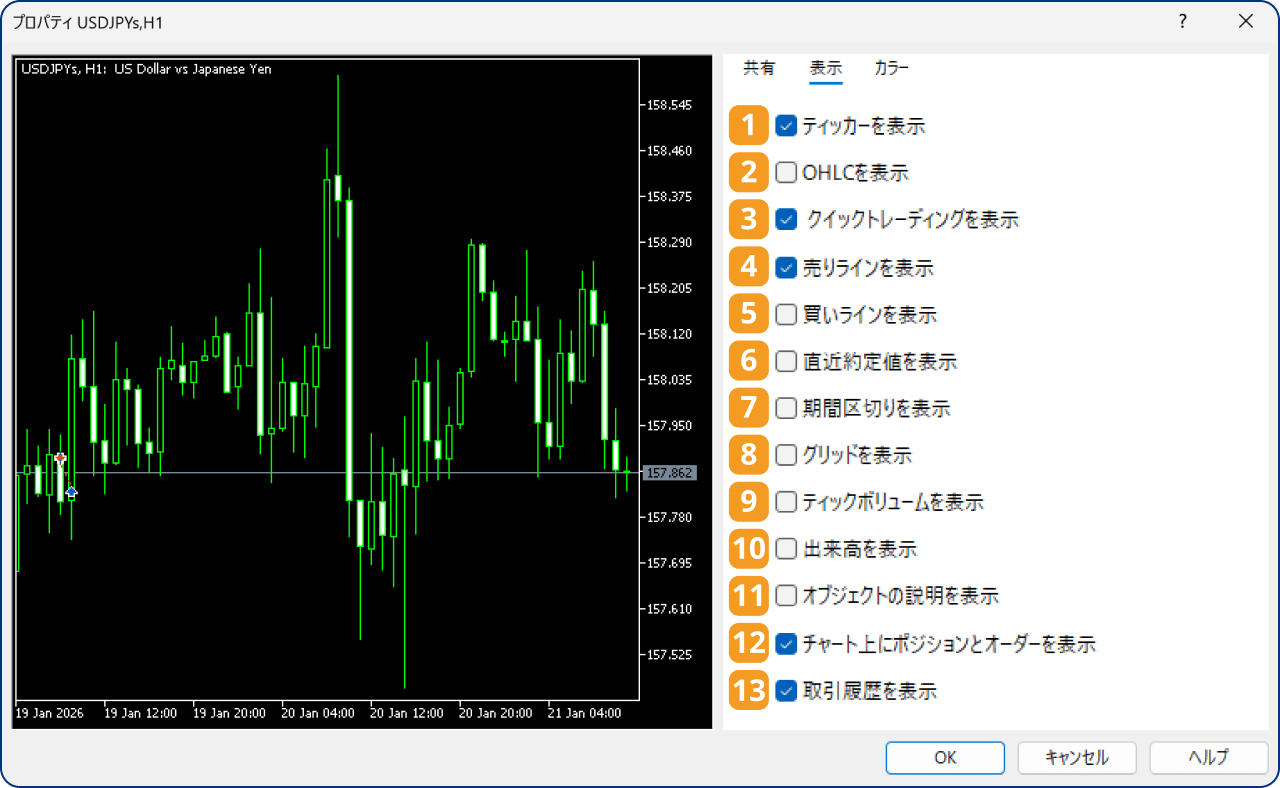Enable the OHLCを表示 checkbox
Viewport: 1280px width, 788px height.
pos(784,173)
